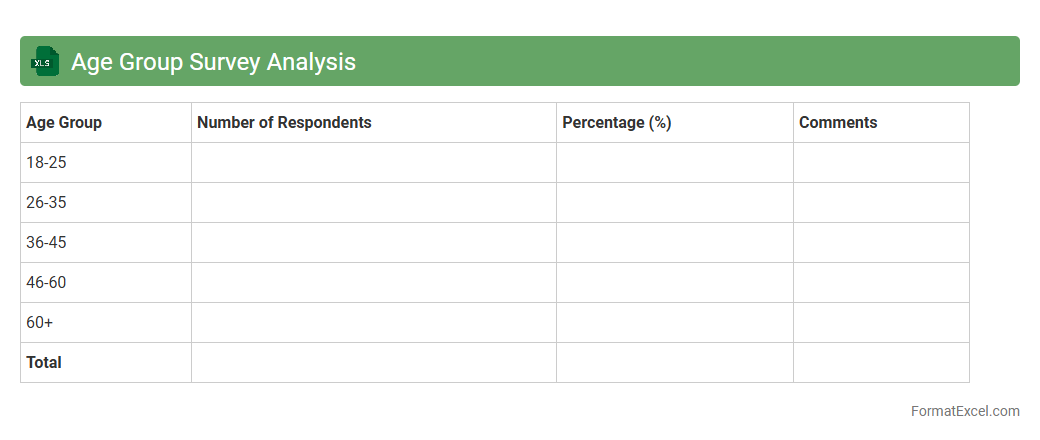This screenshot has height=440, width=1040.
Task: Click comments cell in Total row
Action: coord(880,363)
